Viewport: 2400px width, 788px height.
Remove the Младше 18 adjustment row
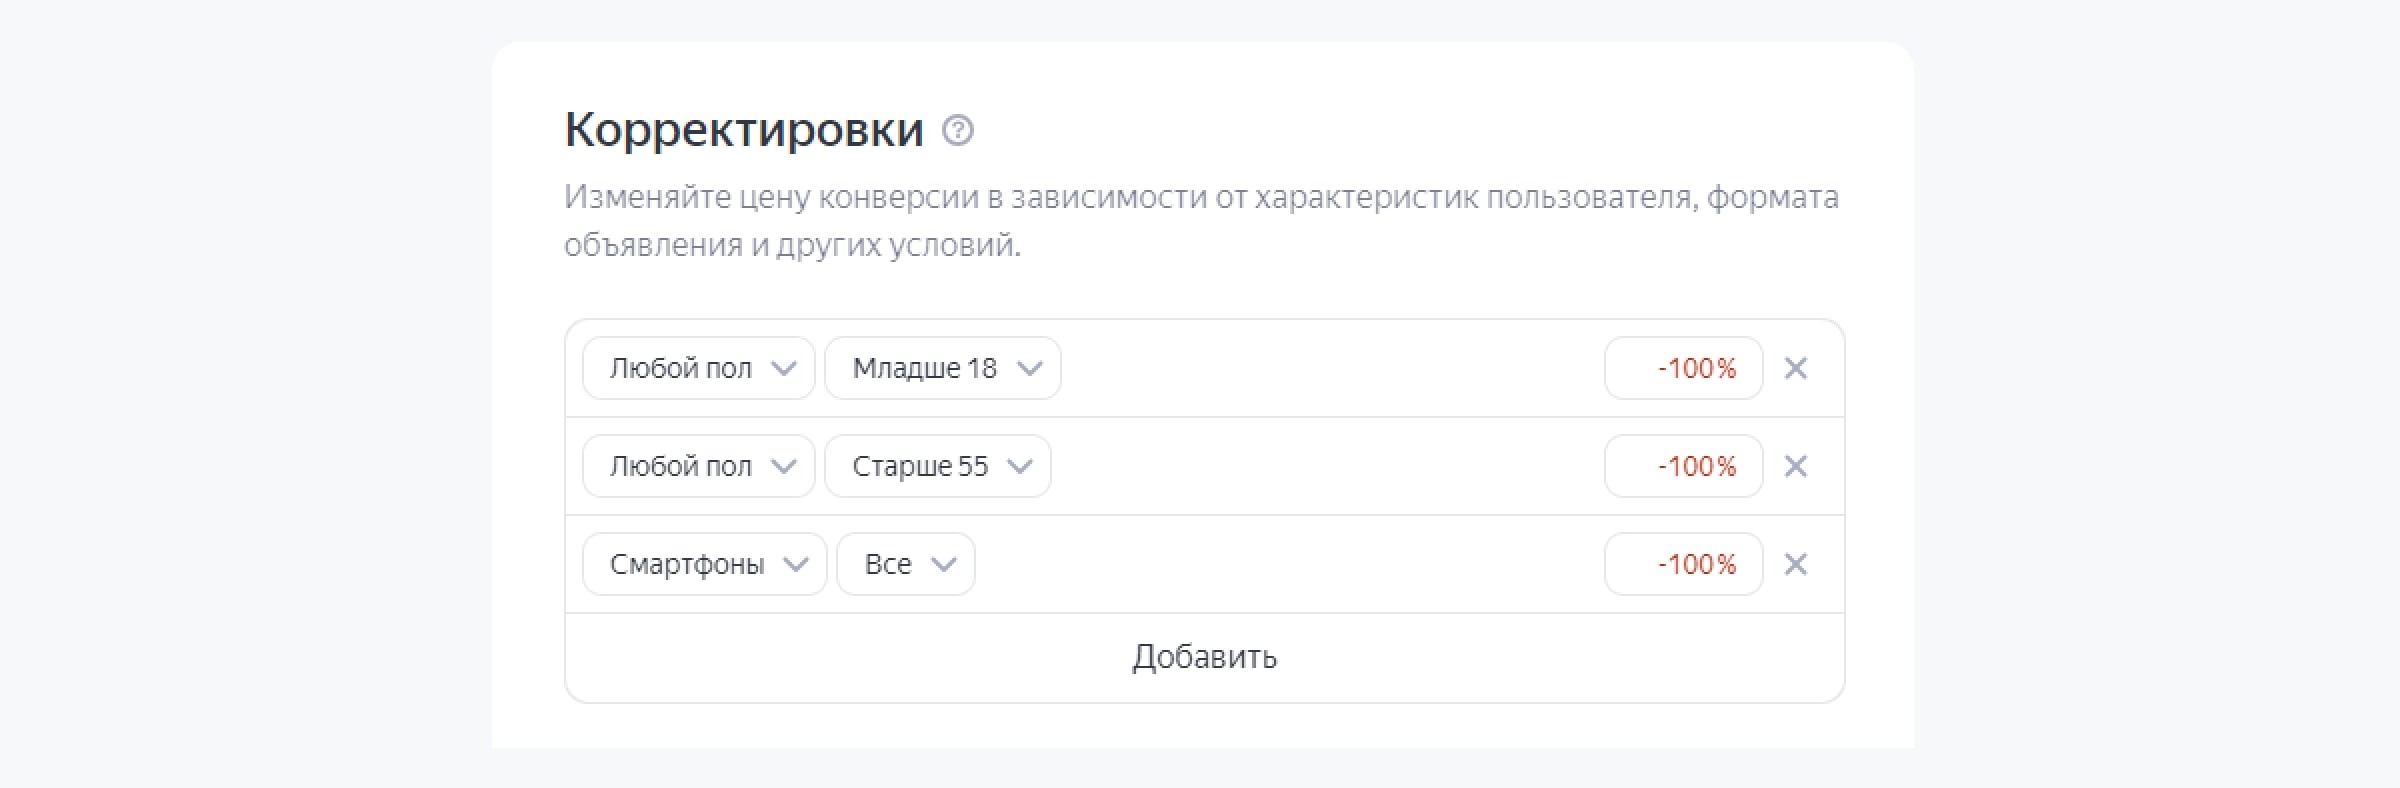1795,368
